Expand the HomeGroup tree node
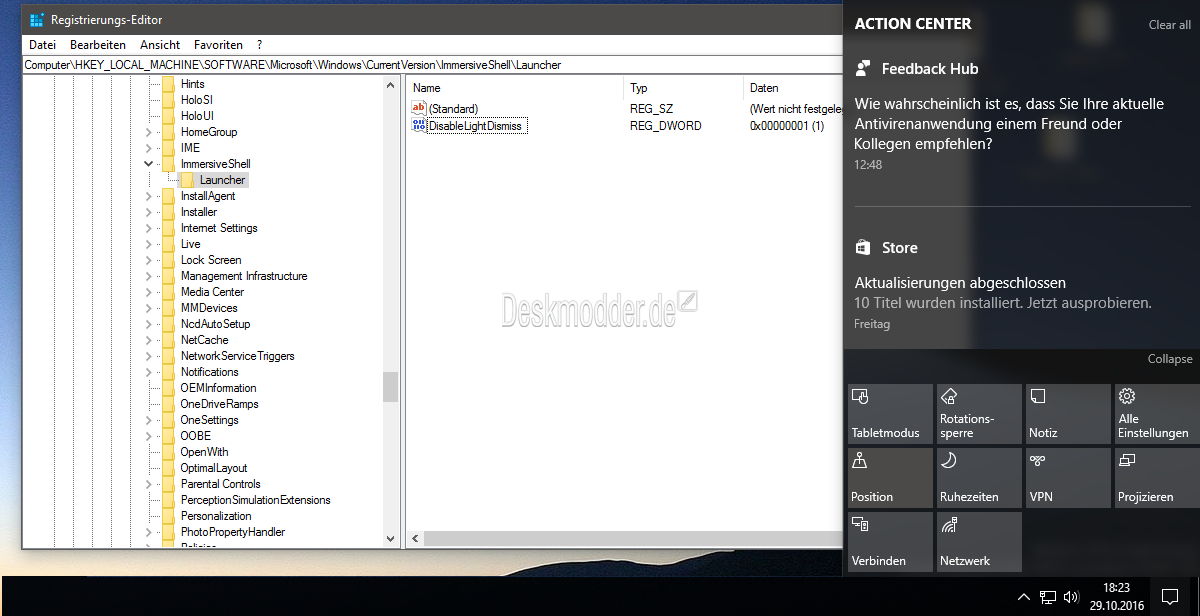1200x616 pixels. [x=148, y=132]
